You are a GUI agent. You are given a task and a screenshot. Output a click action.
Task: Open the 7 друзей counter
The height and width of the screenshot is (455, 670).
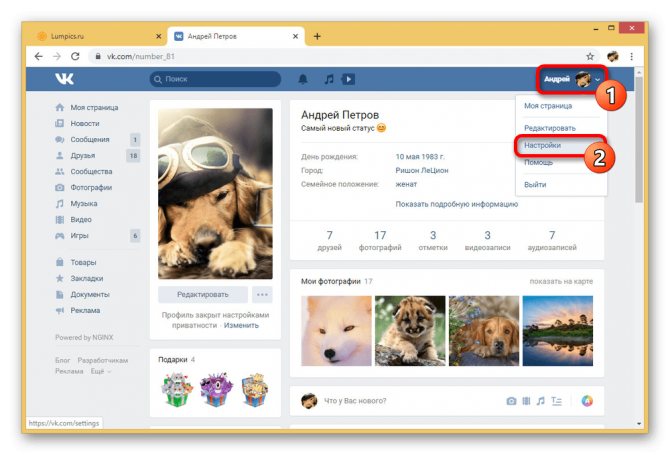coord(329,241)
